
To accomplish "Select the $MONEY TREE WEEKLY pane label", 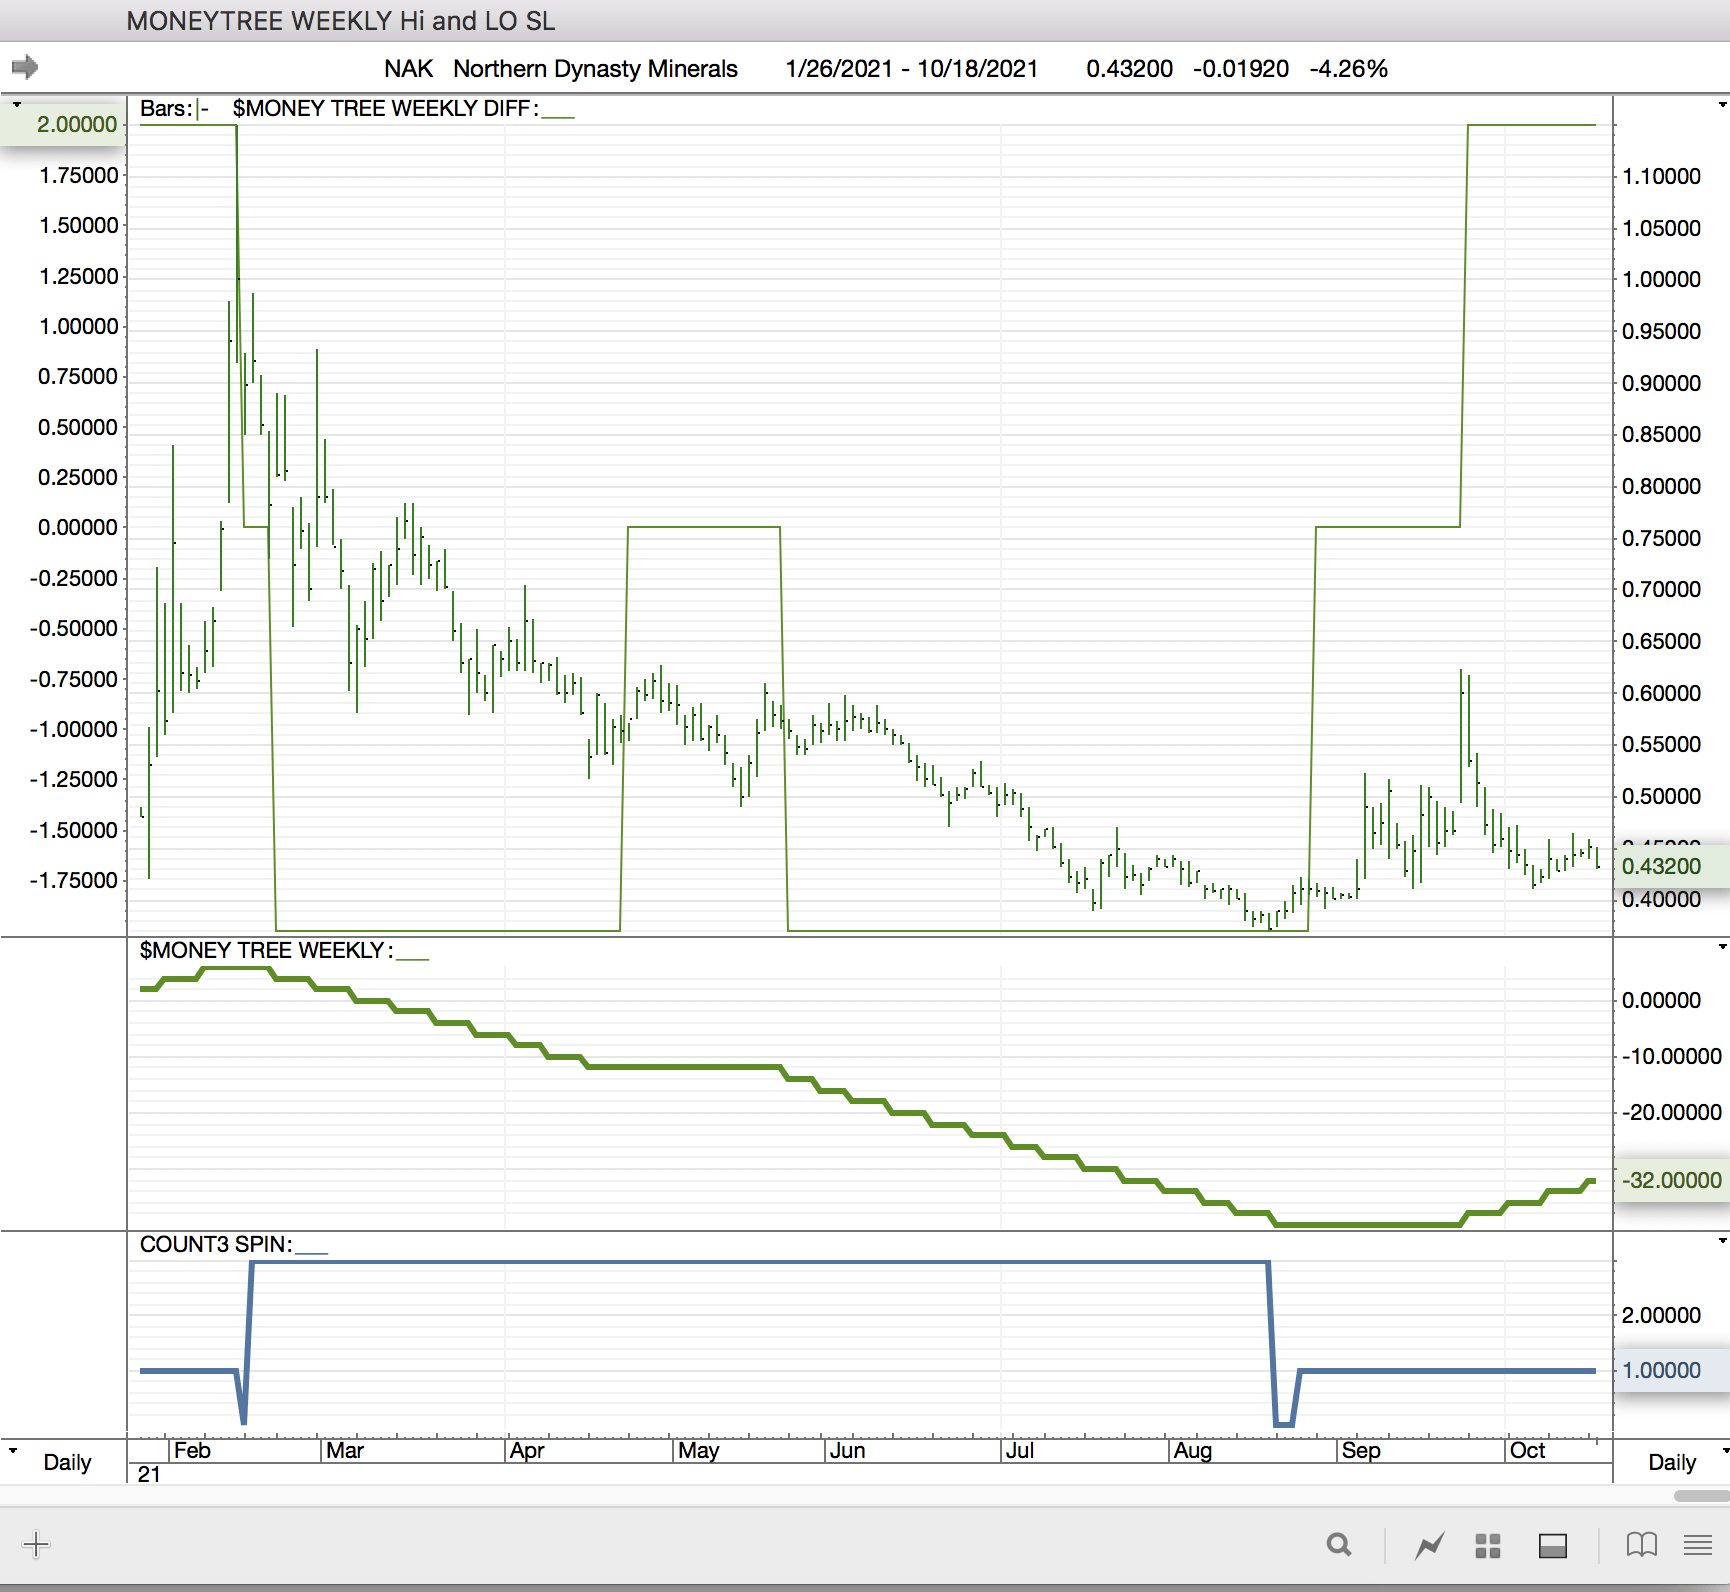I will click(x=264, y=950).
